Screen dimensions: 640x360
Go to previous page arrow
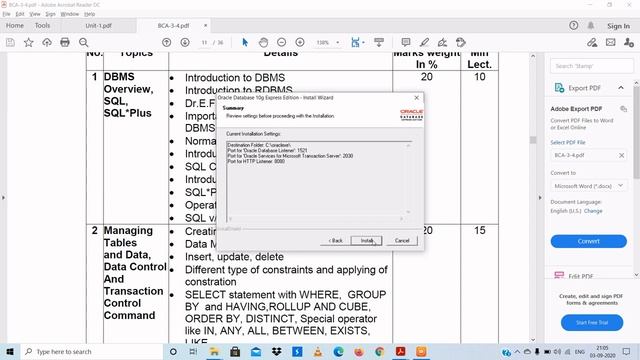coord(167,42)
